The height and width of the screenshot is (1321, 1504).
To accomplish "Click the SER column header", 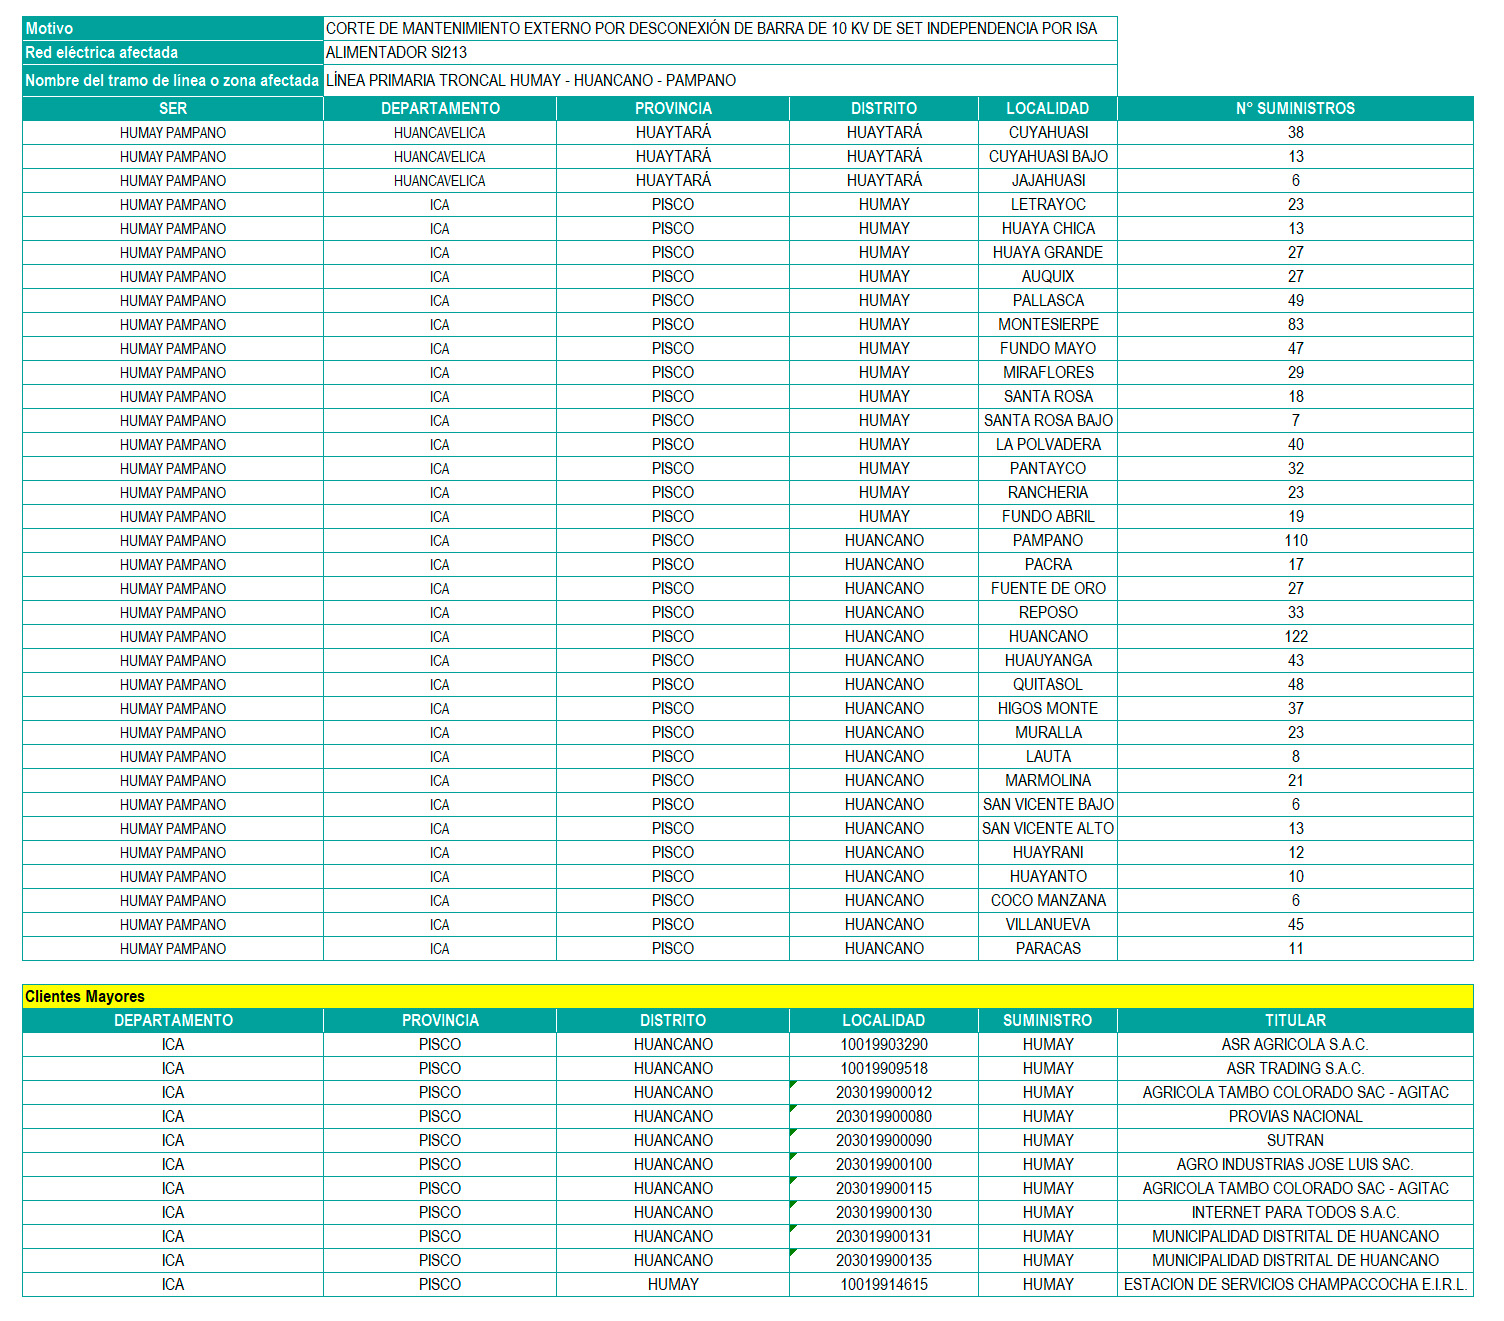I will point(173,109).
